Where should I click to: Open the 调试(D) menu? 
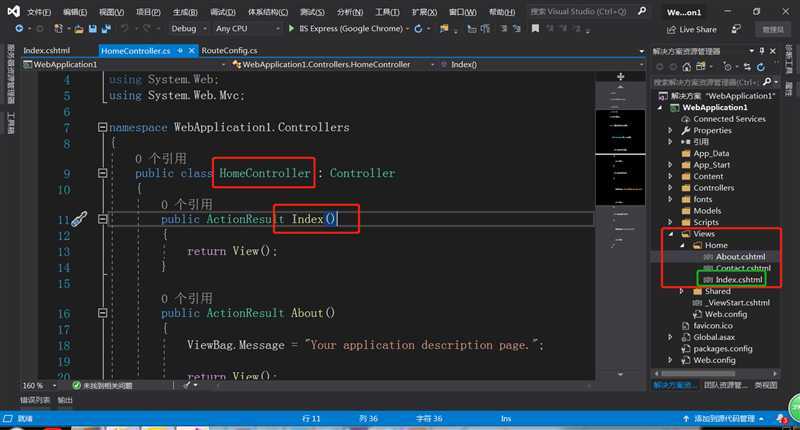point(222,12)
